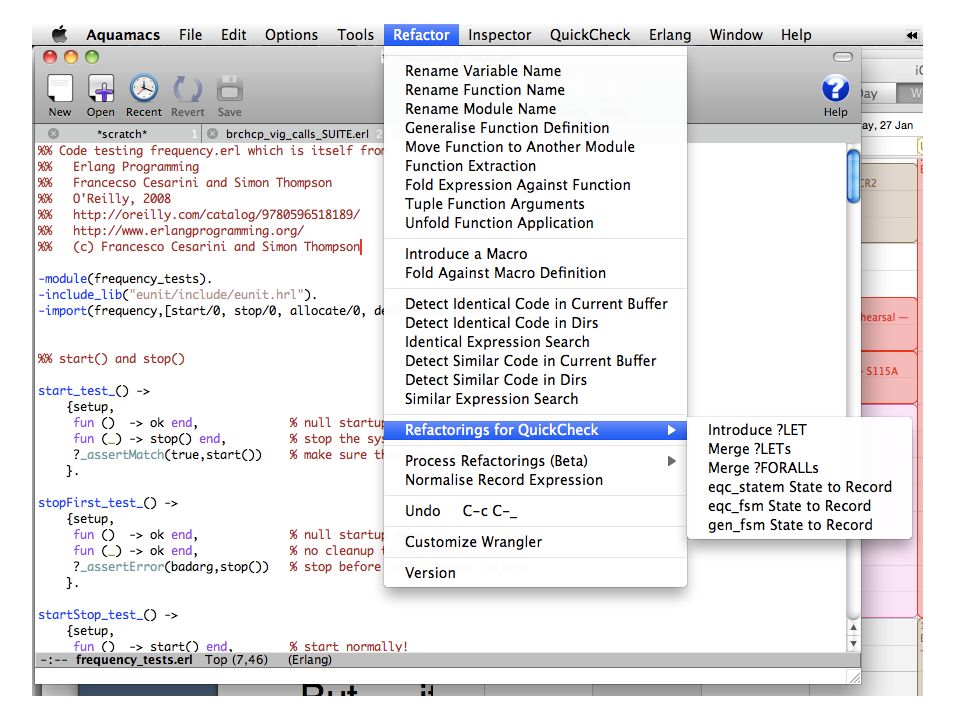Click the menu bar rewind icon at right
Screen dimensions: 960x720
[912, 36]
